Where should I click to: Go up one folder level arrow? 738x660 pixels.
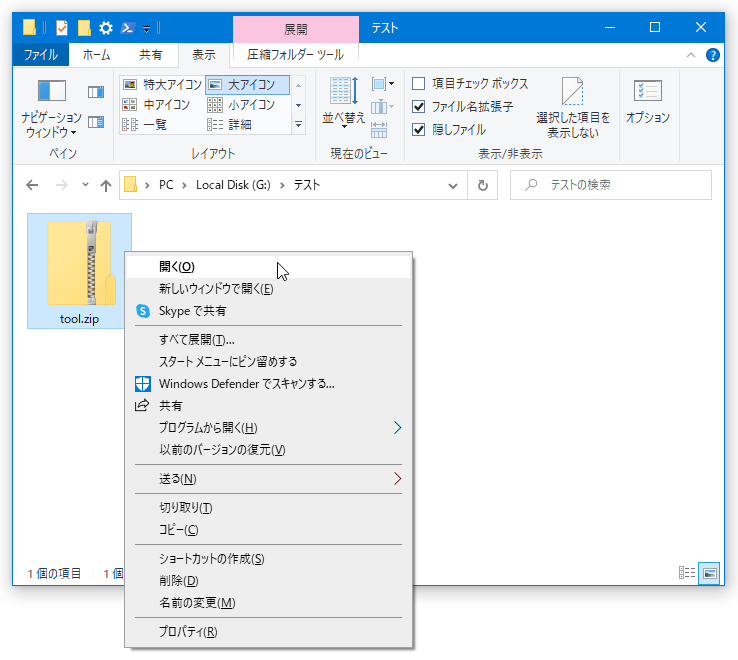[106, 185]
